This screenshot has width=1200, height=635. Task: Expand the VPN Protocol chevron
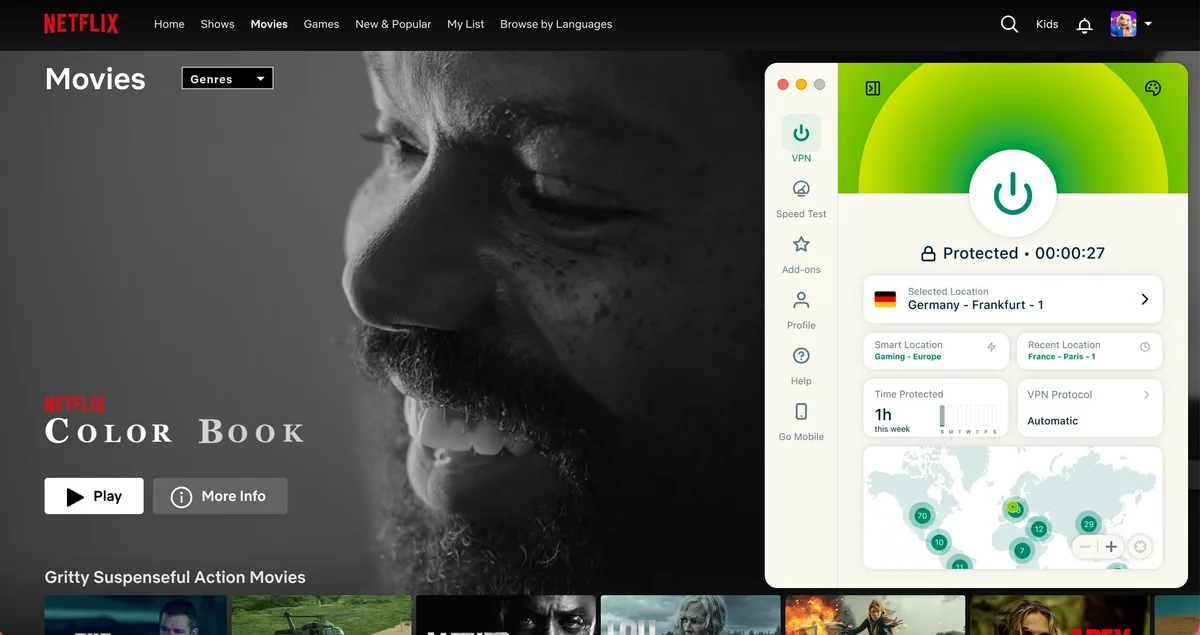click(x=1146, y=395)
